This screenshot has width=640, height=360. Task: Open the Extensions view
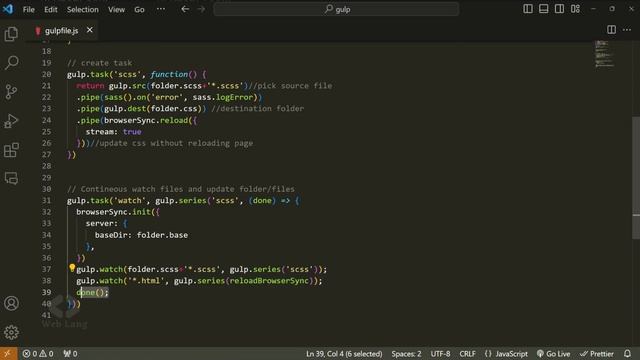coord(11,150)
